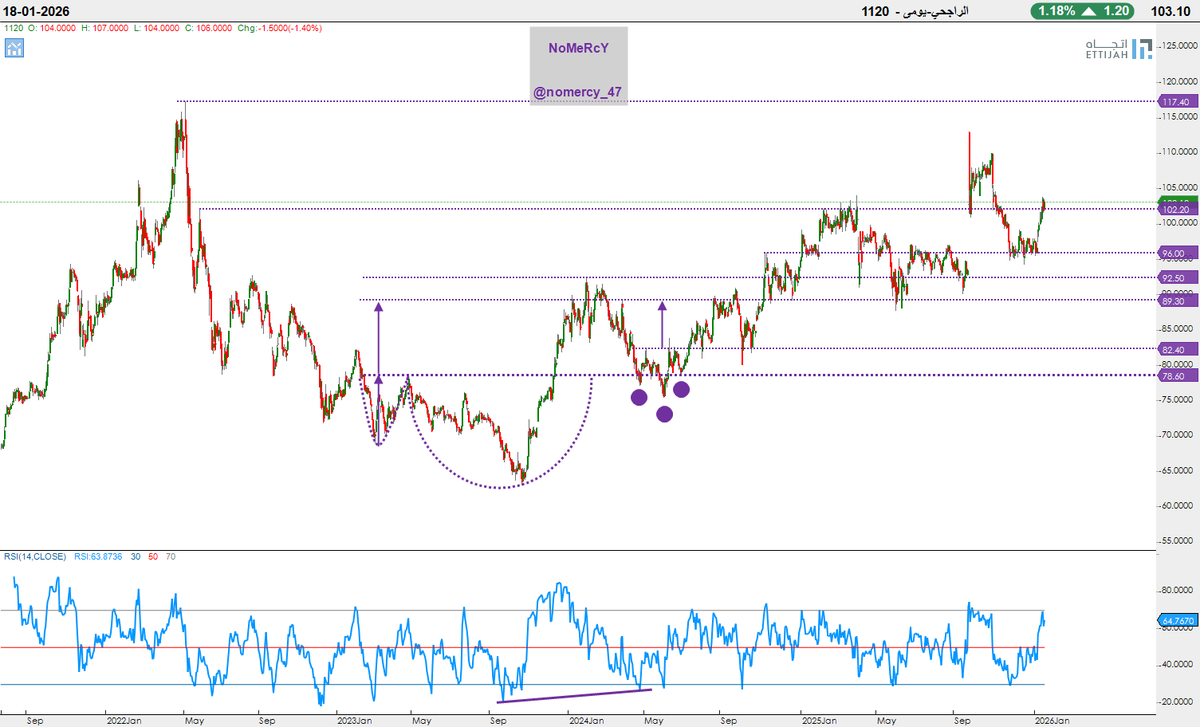Click the purple RSI divergence trendline
The width and height of the screenshot is (1200, 727).
pyautogui.click(x=574, y=695)
